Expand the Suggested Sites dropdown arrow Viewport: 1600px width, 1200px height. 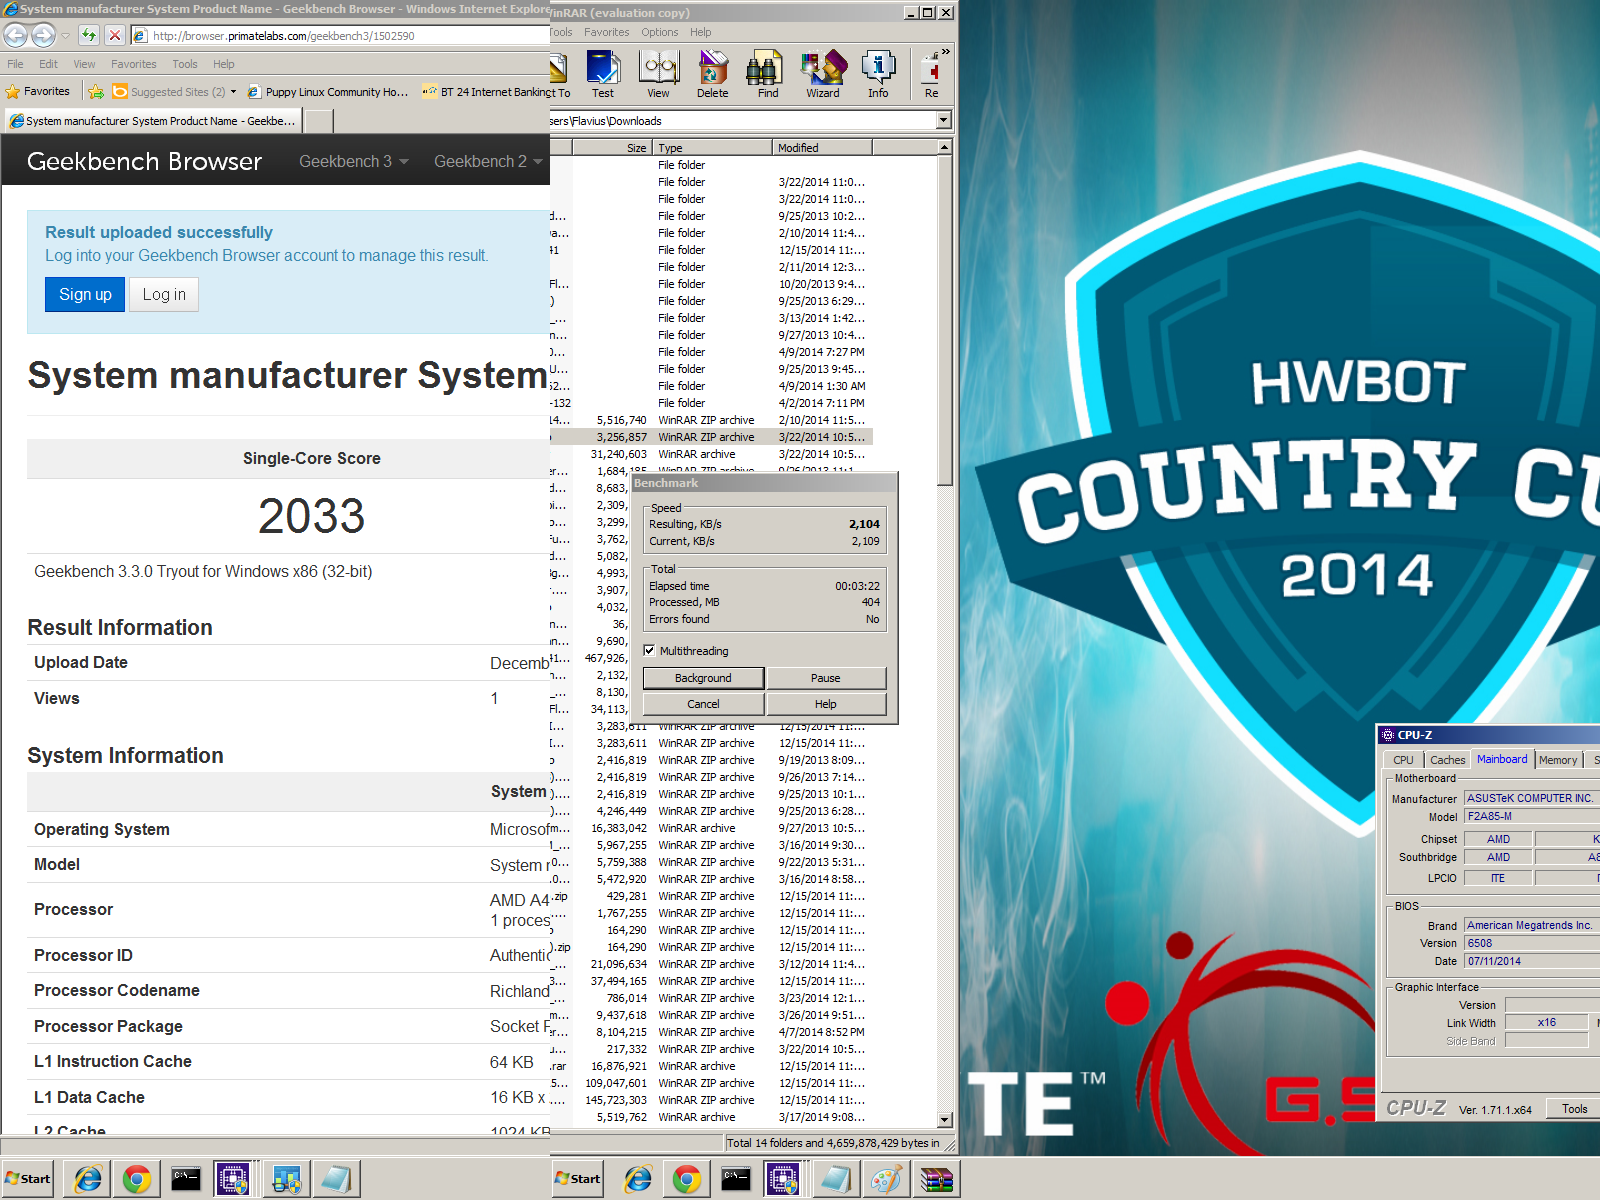[x=233, y=92]
